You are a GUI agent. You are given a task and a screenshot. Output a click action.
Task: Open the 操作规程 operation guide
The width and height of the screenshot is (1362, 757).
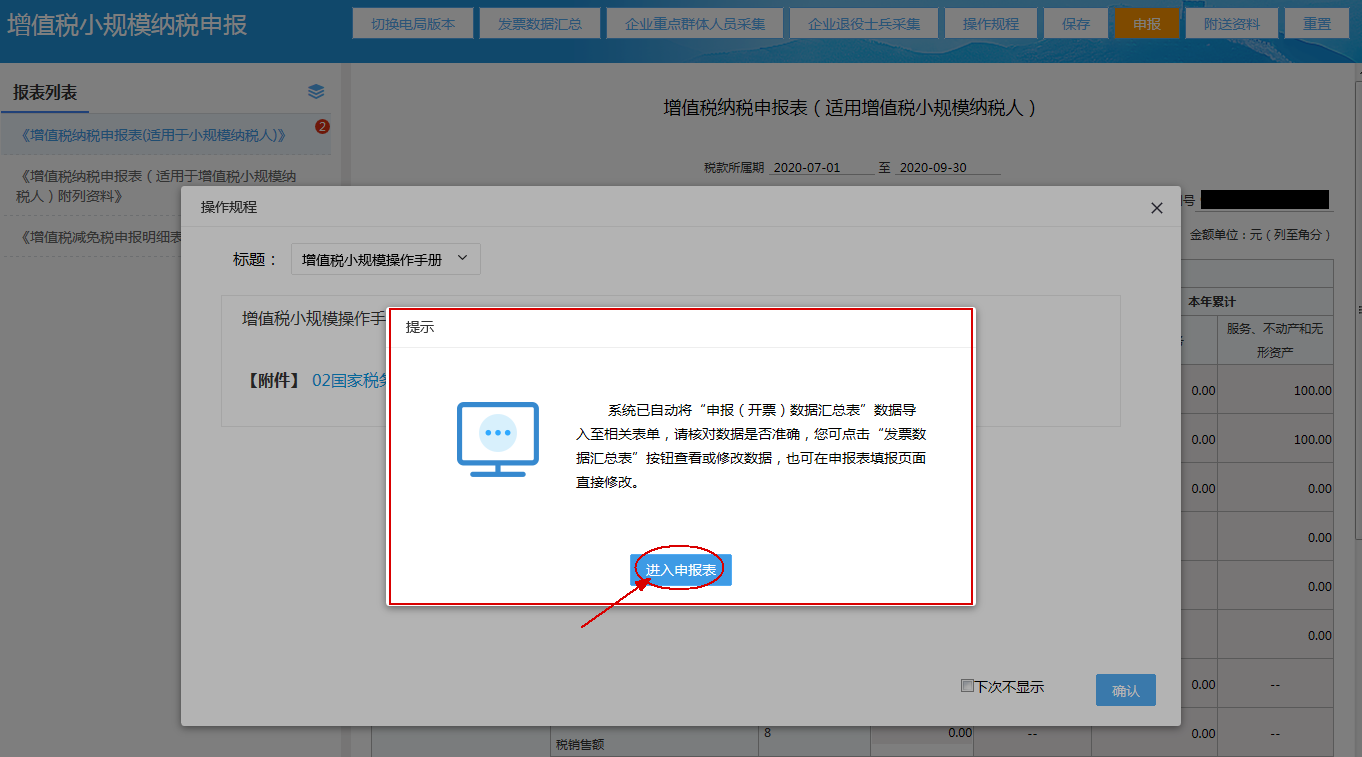[x=991, y=22]
